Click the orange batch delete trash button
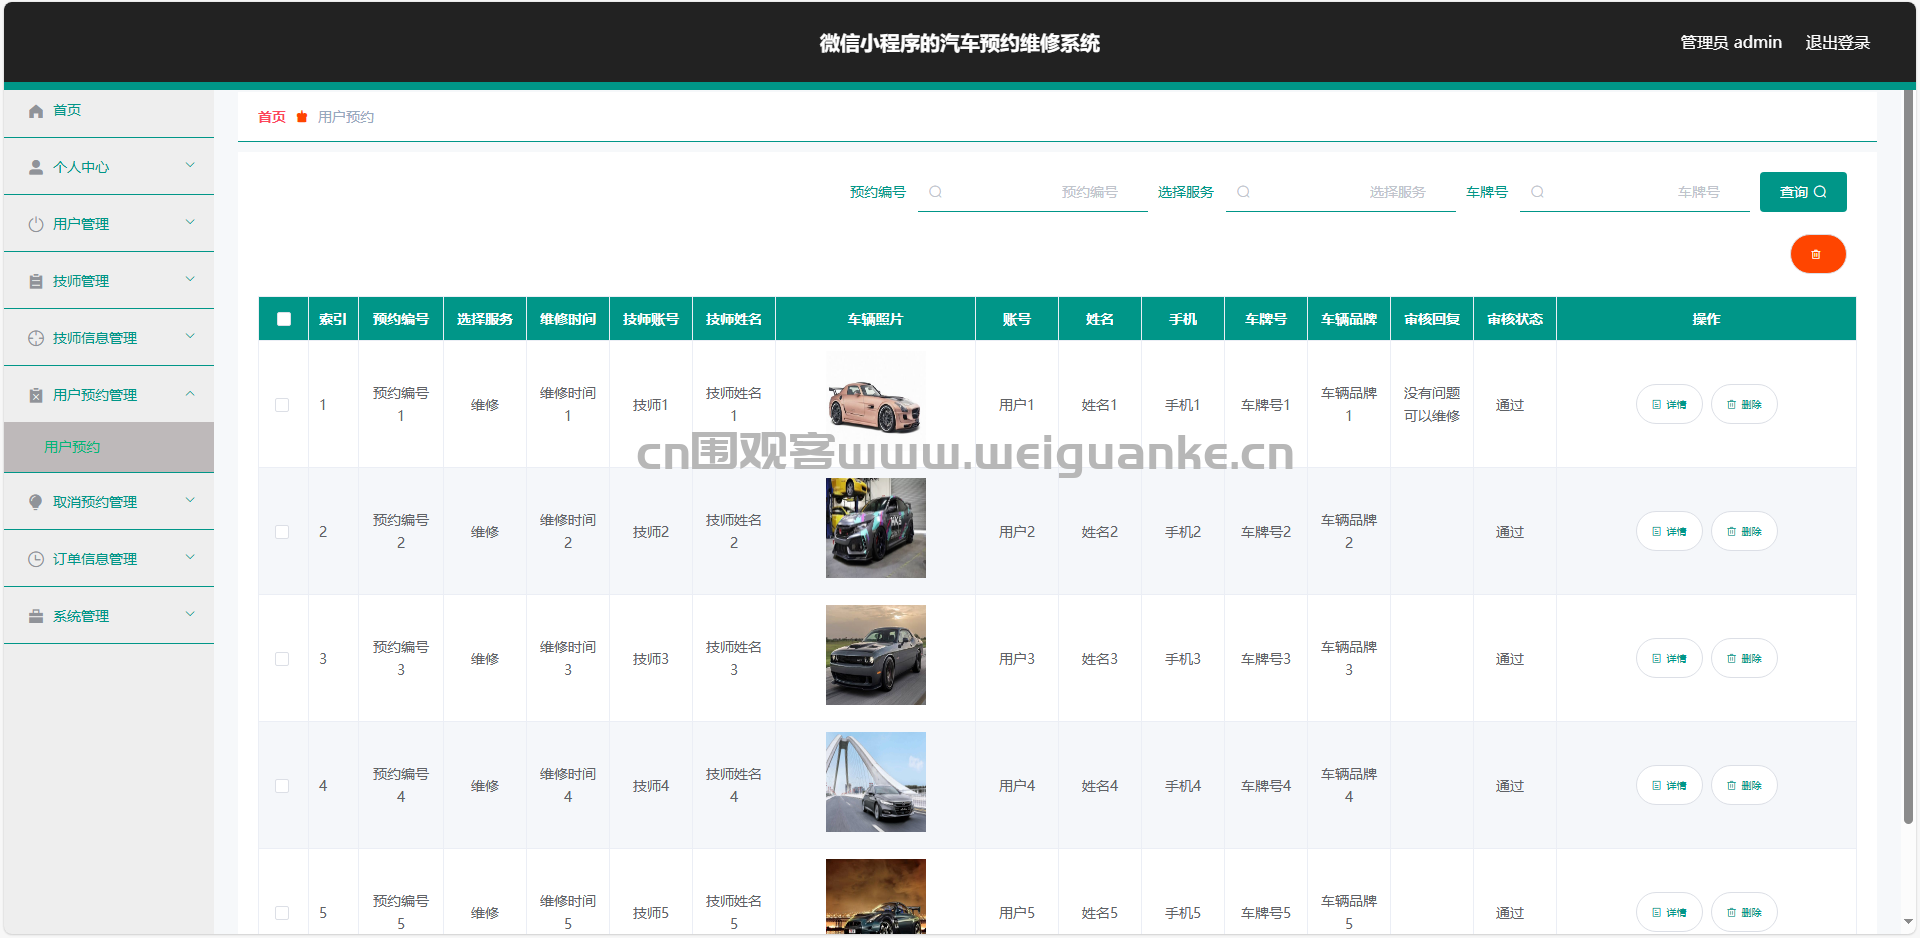 (x=1817, y=254)
